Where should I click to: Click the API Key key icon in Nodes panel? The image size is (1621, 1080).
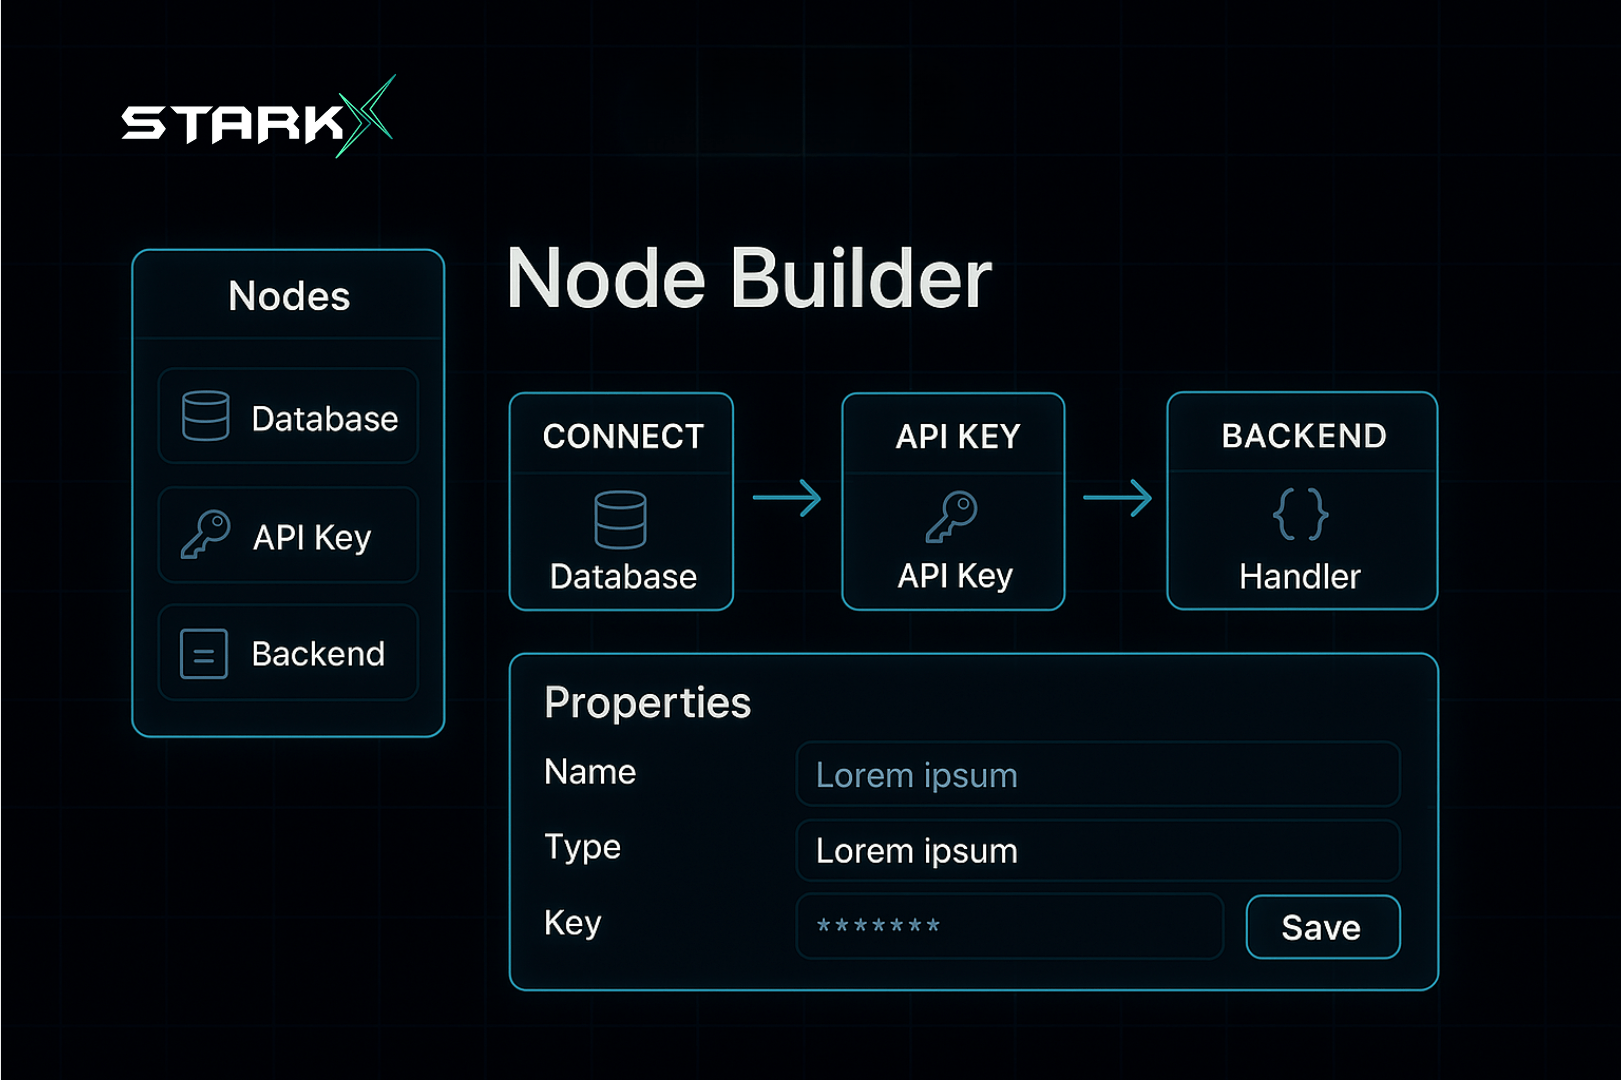[206, 534]
